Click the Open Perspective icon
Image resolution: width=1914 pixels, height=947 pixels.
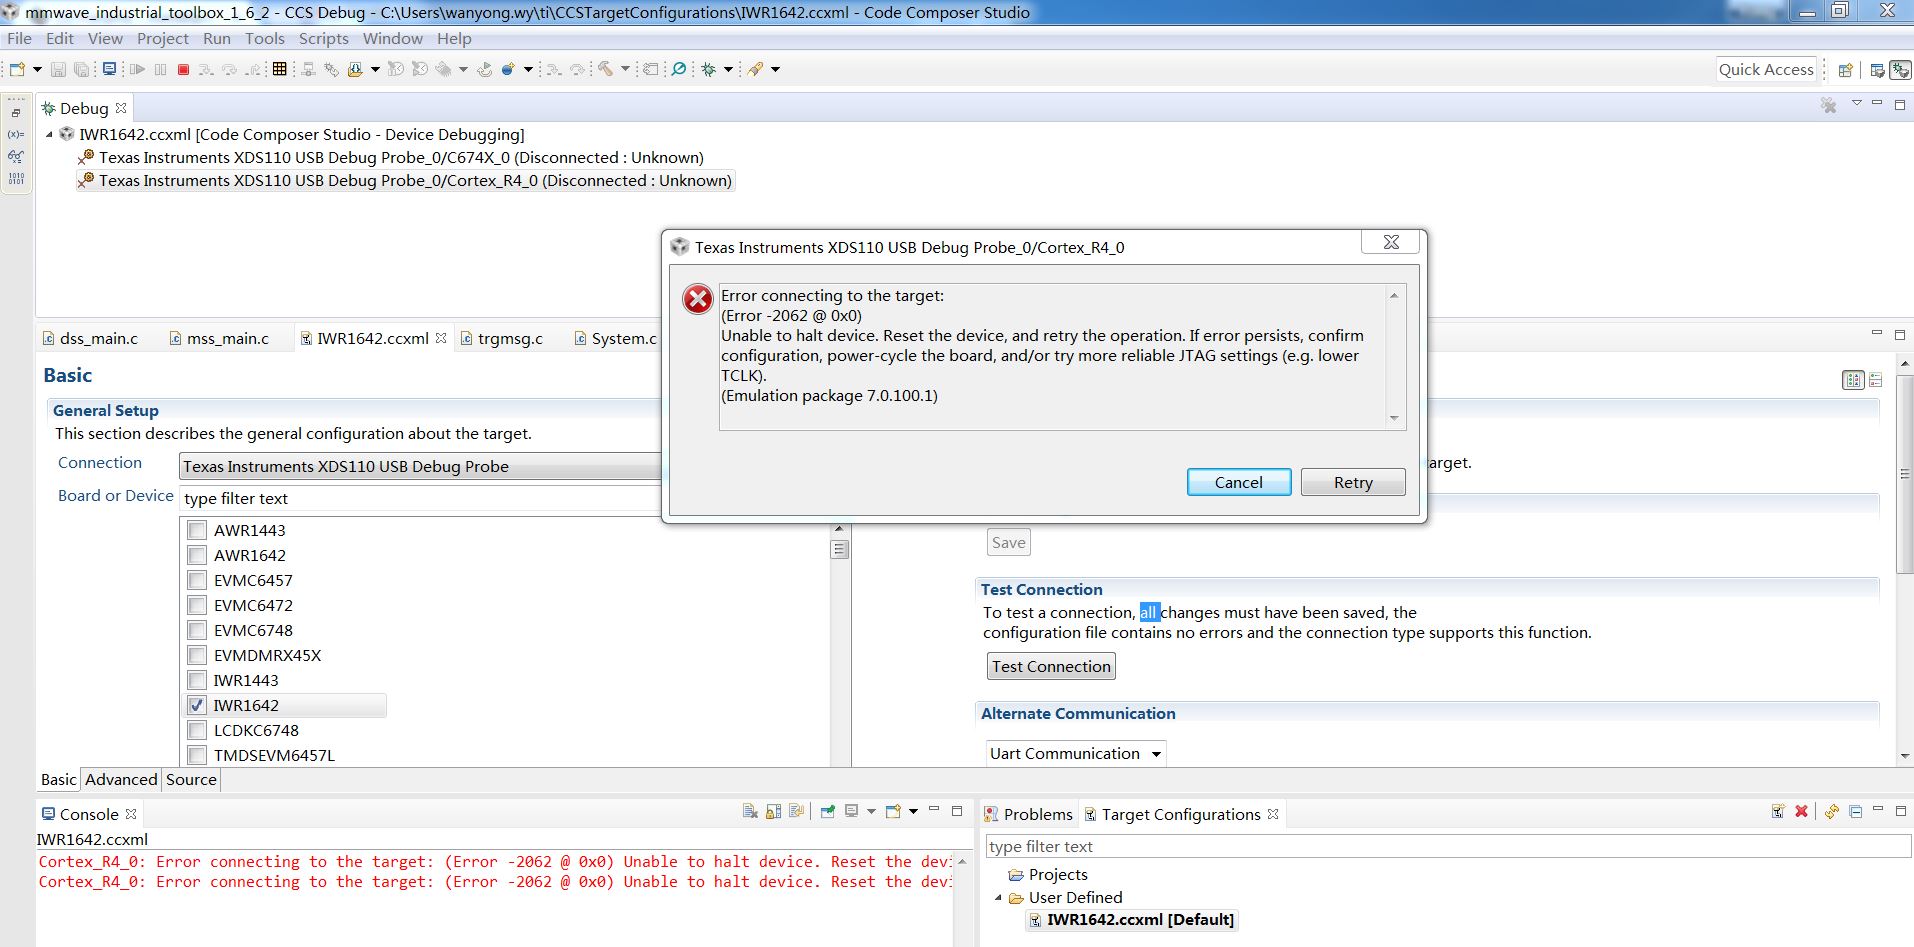click(1845, 70)
